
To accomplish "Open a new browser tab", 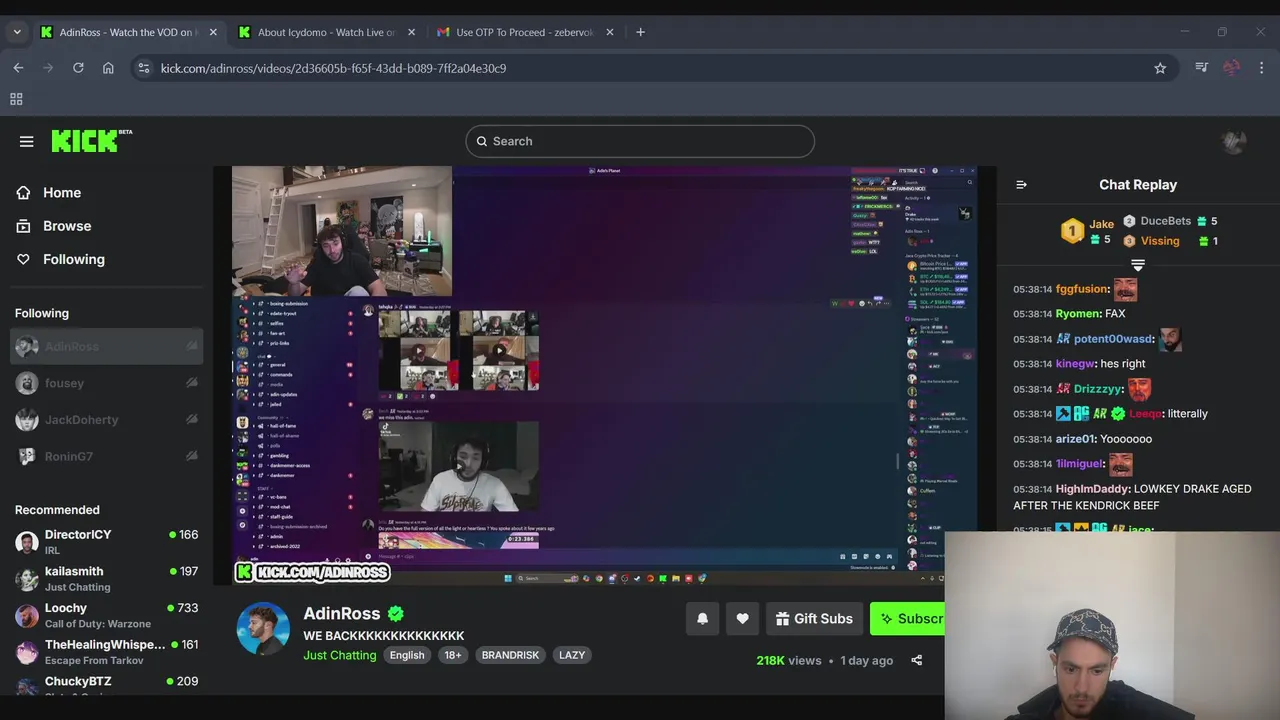I will (640, 32).
